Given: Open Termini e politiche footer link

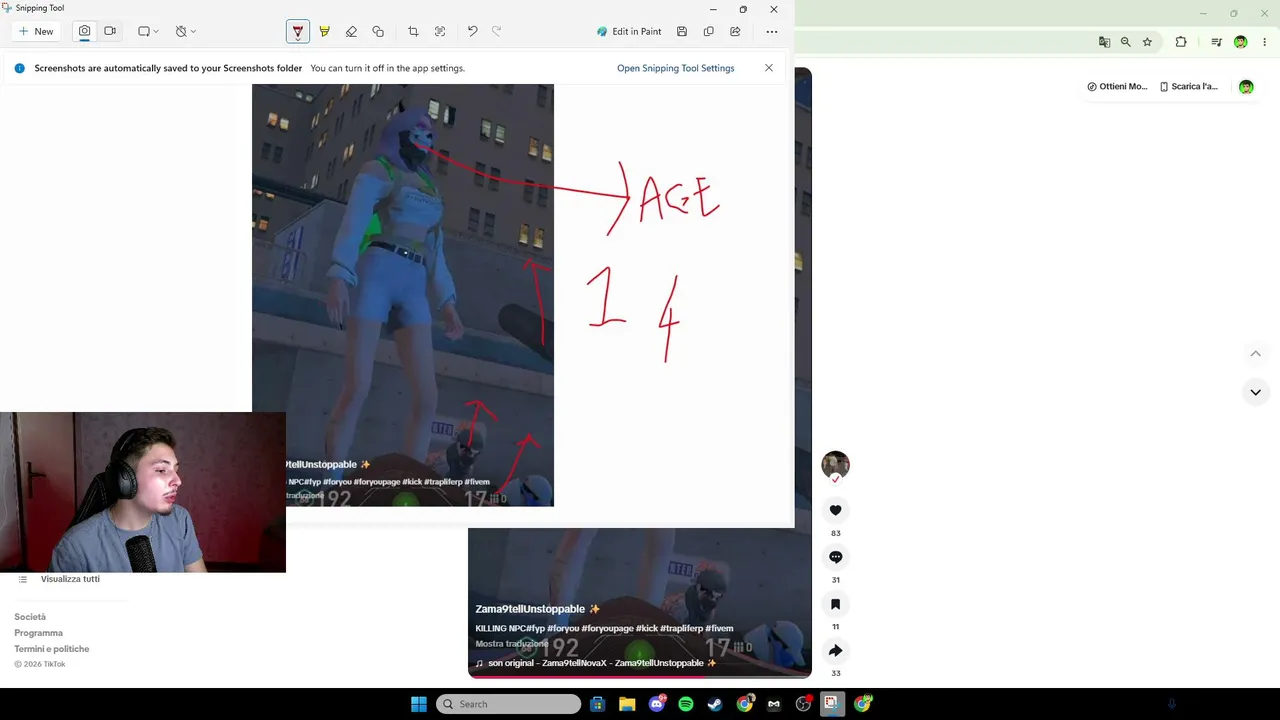Looking at the screenshot, I should (52, 649).
